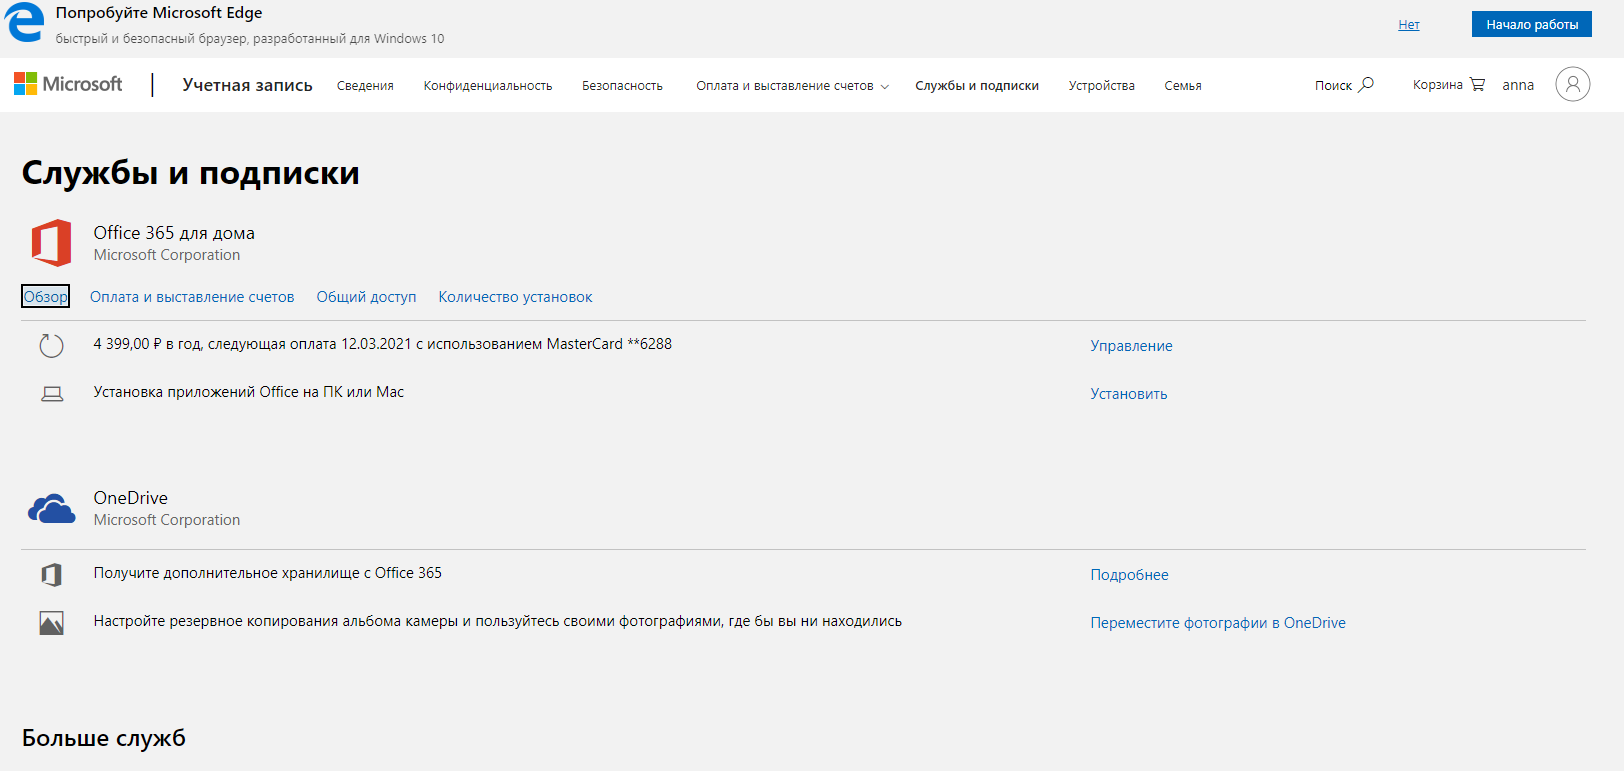Click Получите дополнительное хранилище text

[268, 573]
